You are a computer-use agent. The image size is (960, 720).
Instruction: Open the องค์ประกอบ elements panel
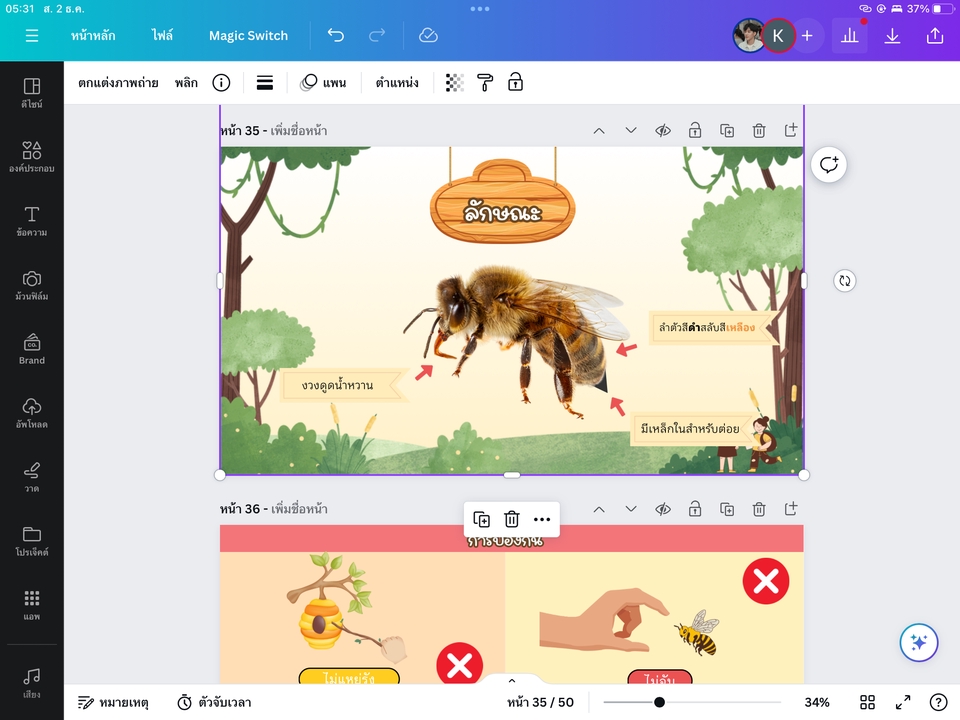pos(32,157)
